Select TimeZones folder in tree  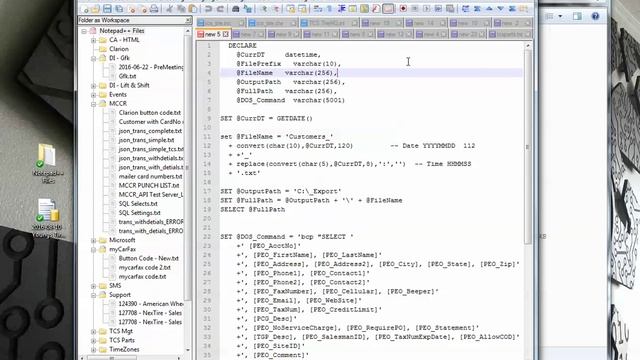pos(124,349)
